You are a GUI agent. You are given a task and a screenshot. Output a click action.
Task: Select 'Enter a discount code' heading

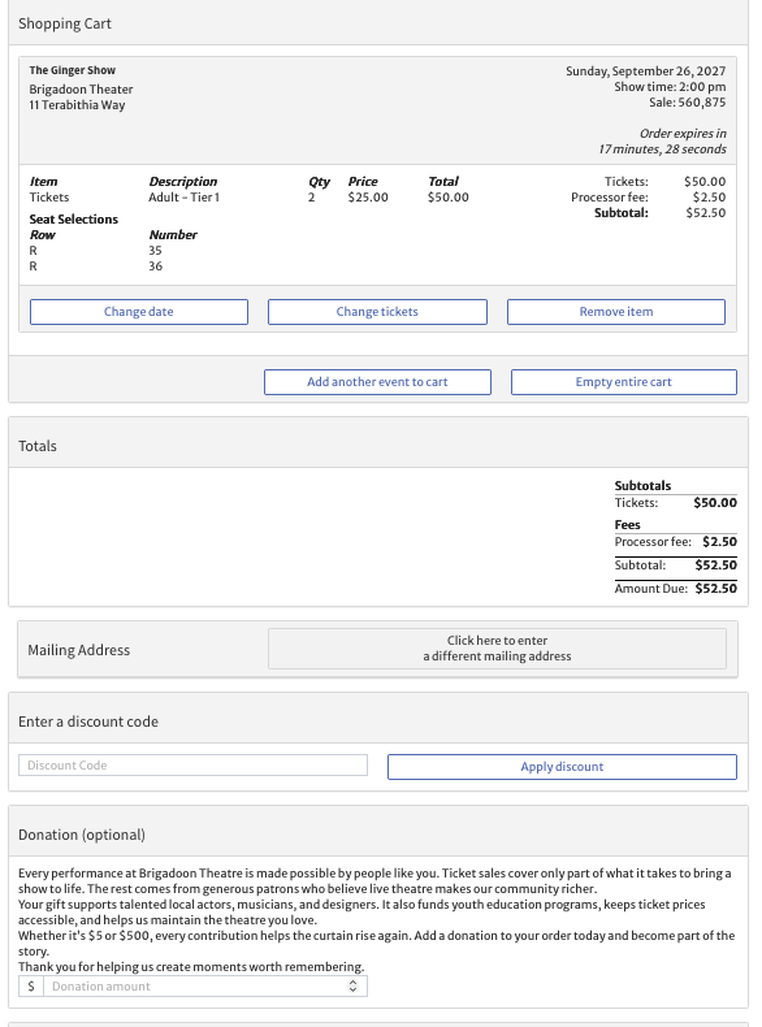pos(88,722)
